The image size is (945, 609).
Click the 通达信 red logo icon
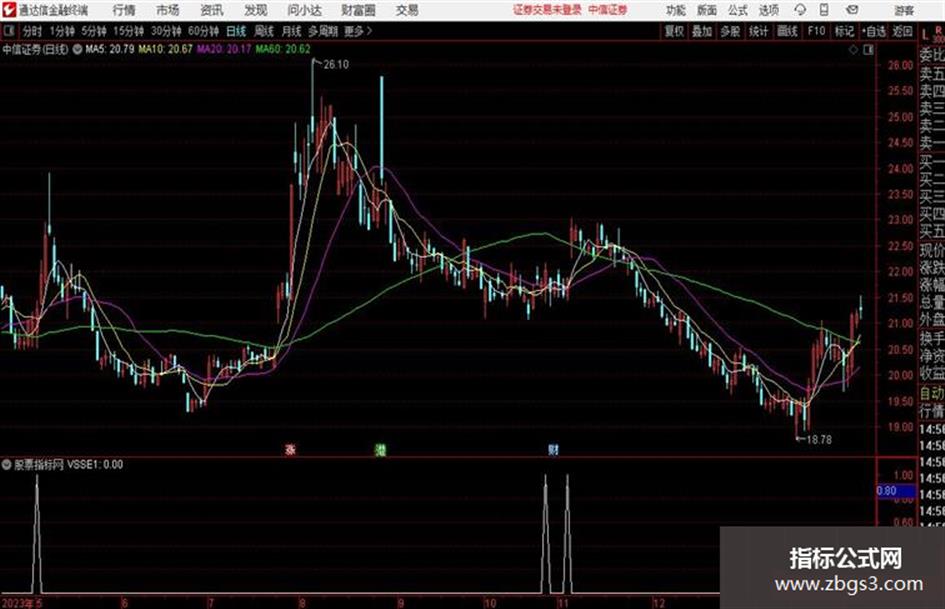coord(9,10)
